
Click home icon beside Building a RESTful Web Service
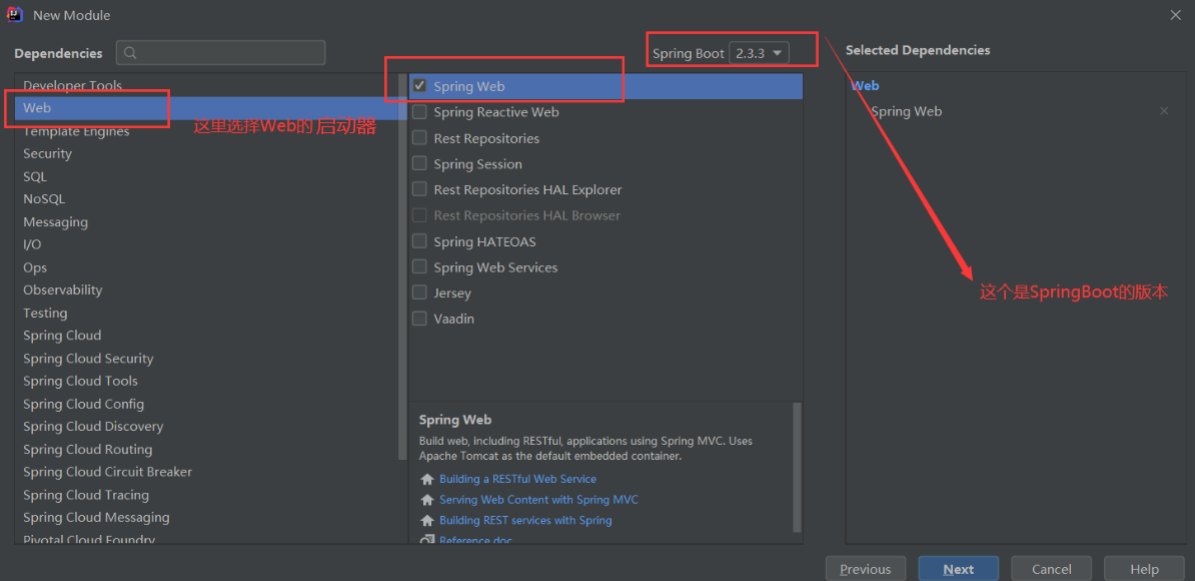pyautogui.click(x=427, y=480)
